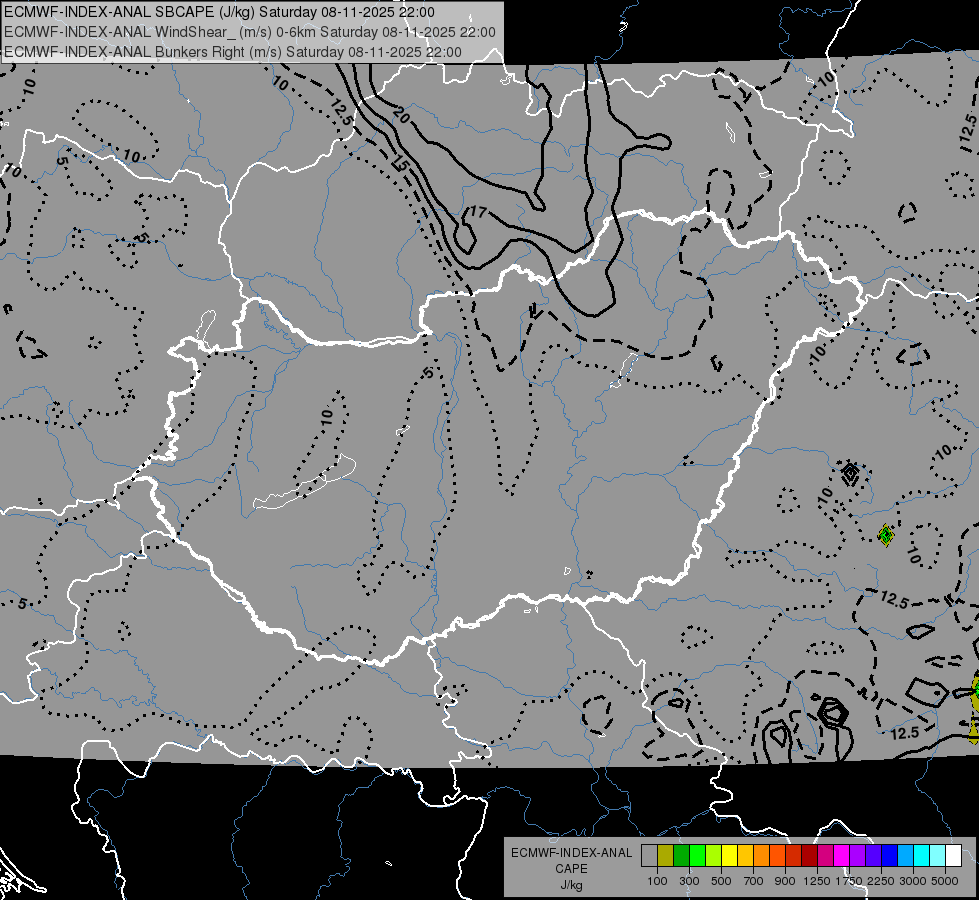Image resolution: width=979 pixels, height=900 pixels.
Task: Click the 1750 tick label in legend
Action: tap(849, 881)
